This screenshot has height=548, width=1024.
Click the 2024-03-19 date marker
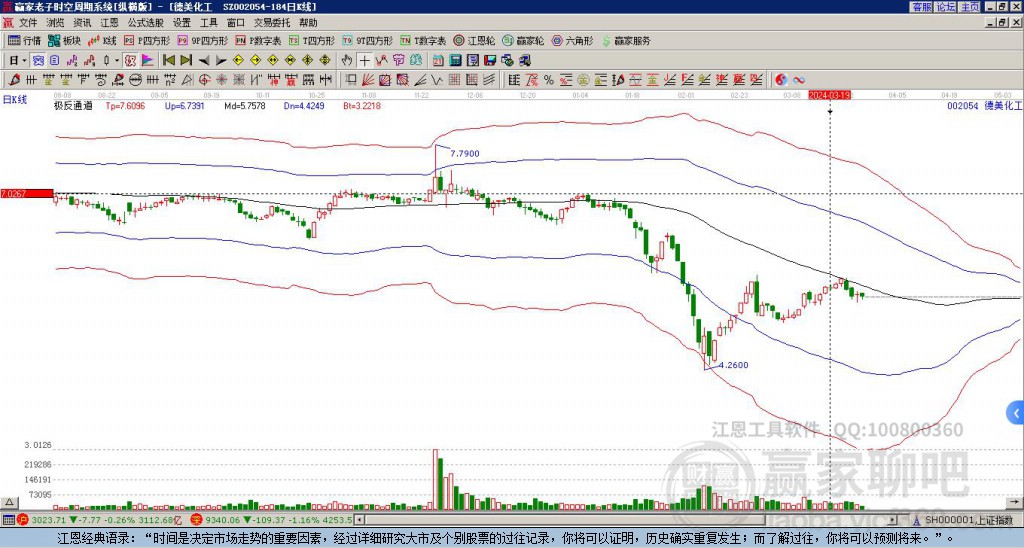829,95
